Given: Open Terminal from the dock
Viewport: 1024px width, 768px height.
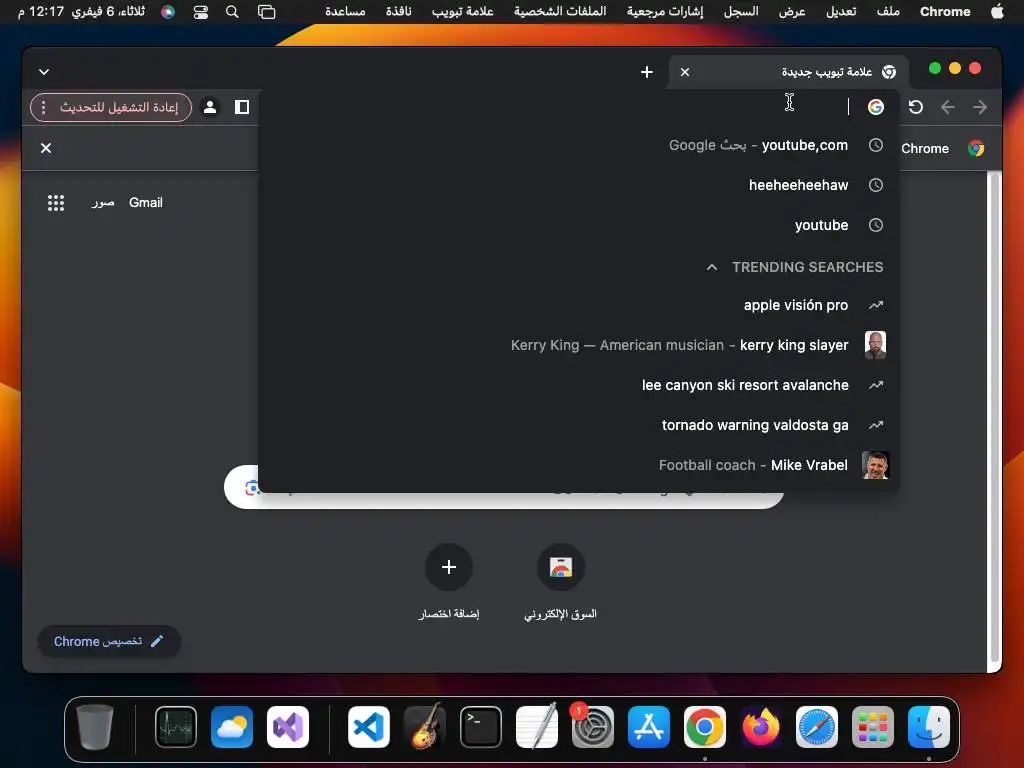Looking at the screenshot, I should pyautogui.click(x=481, y=727).
